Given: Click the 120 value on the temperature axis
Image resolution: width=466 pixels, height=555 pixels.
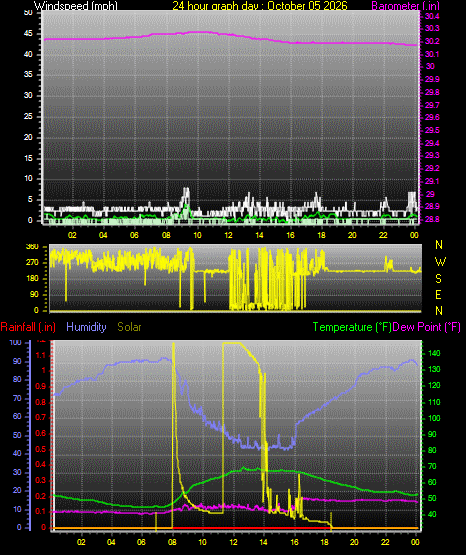Looking at the screenshot, I should pos(434,385).
